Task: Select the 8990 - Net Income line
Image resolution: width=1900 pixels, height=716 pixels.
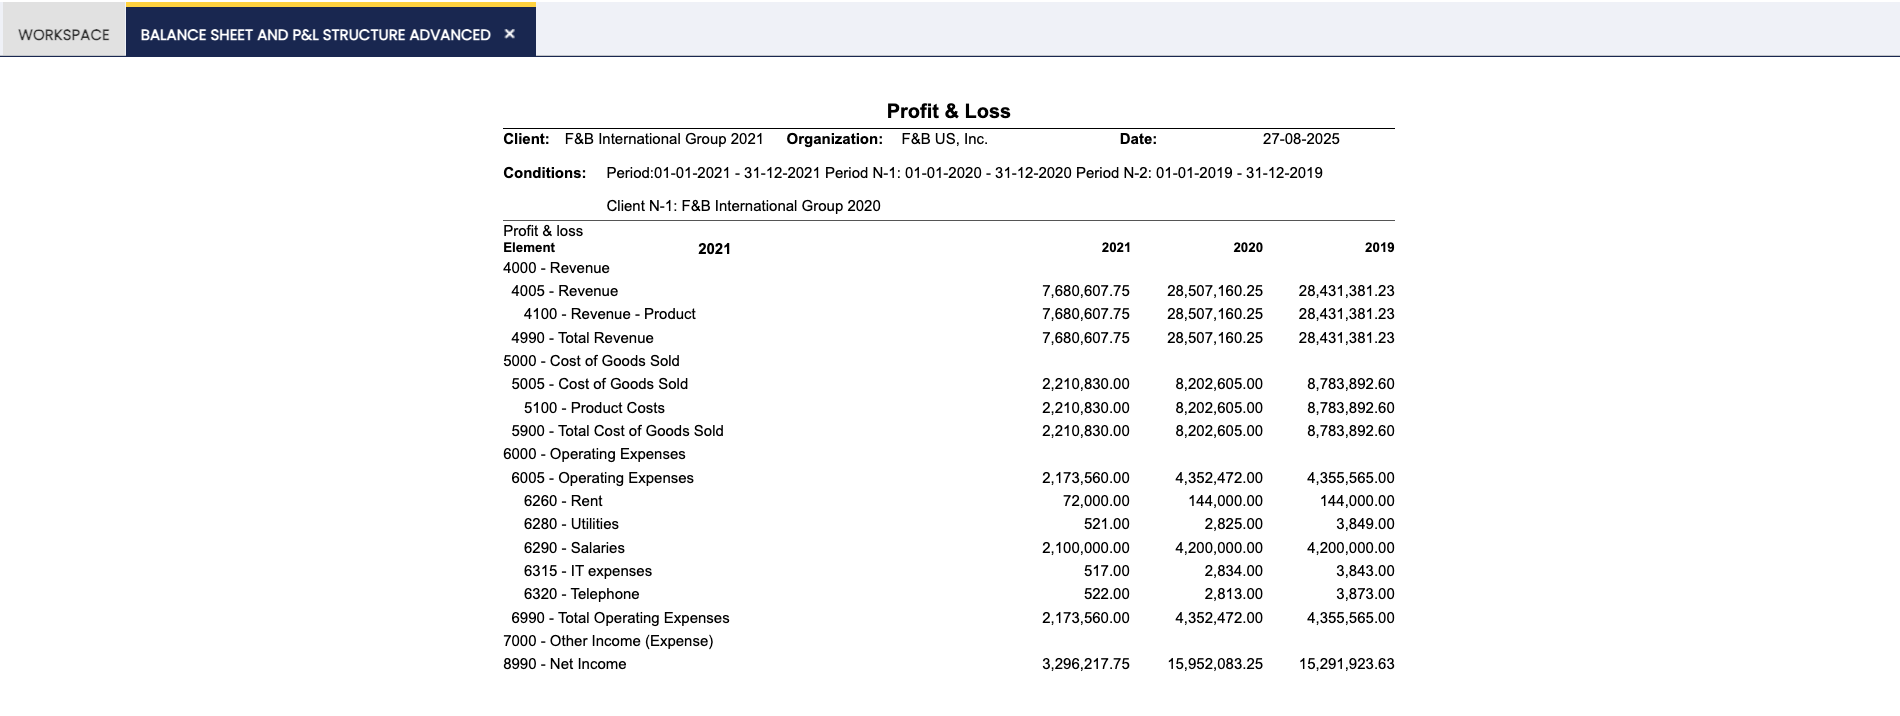Action: point(565,664)
